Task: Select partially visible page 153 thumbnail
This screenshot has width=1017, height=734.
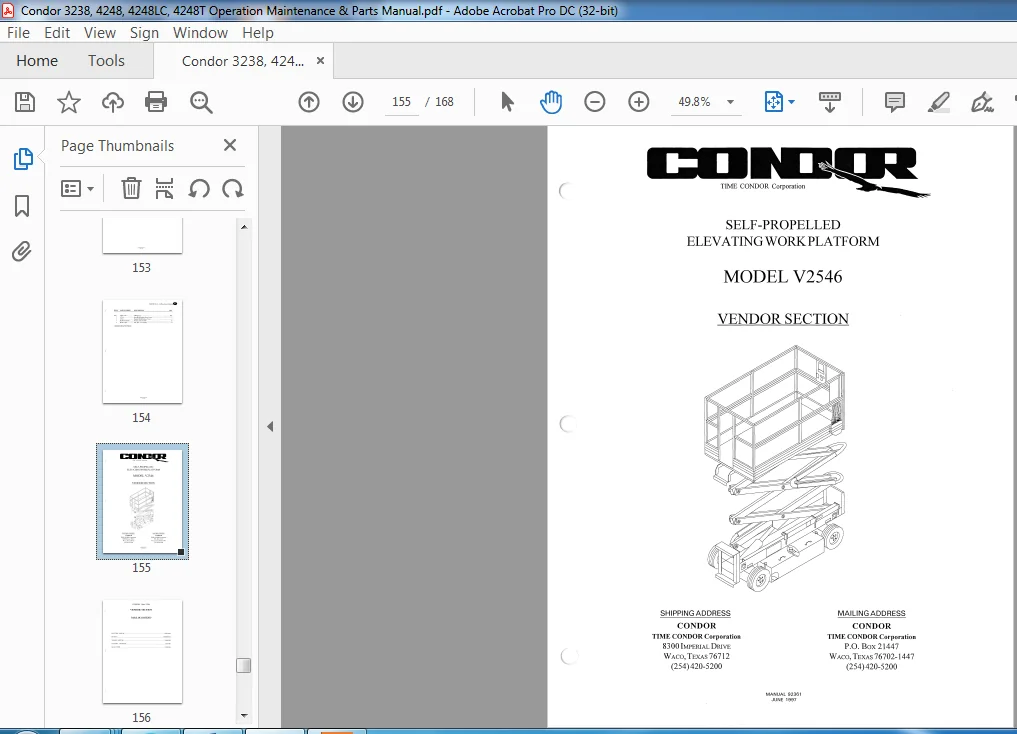Action: 142,236
